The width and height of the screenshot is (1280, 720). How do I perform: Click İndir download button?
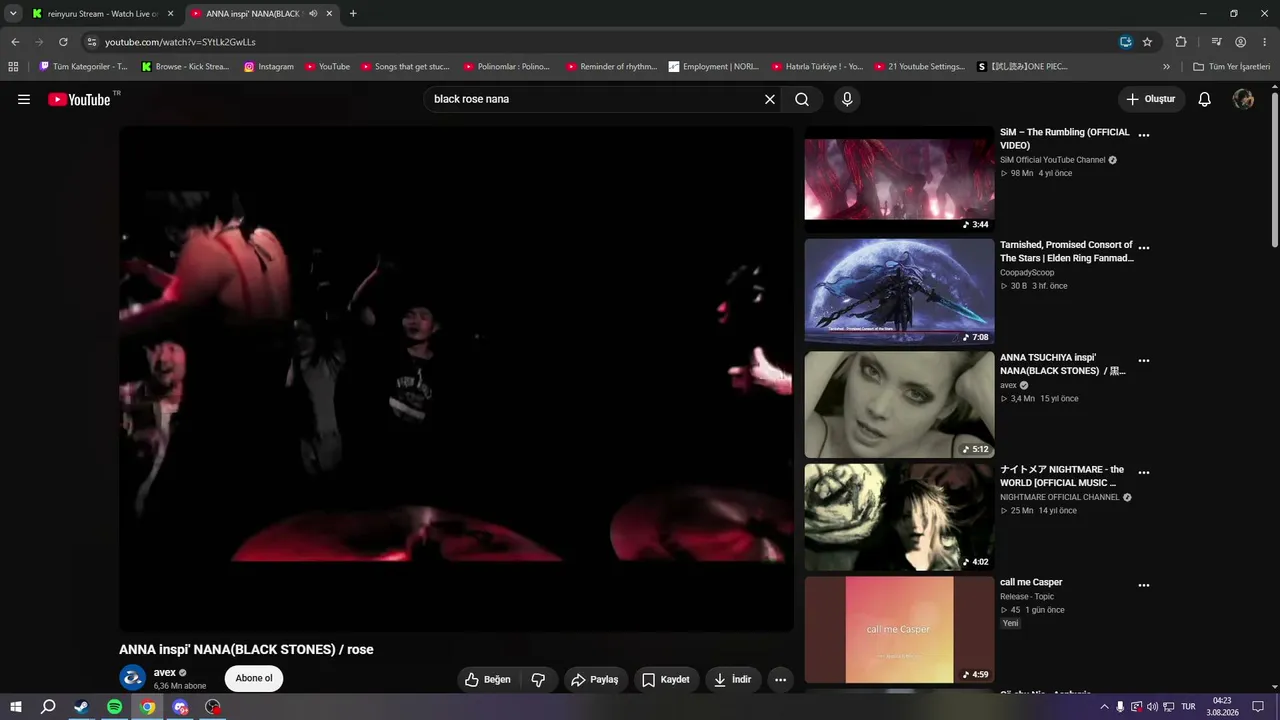pos(732,679)
